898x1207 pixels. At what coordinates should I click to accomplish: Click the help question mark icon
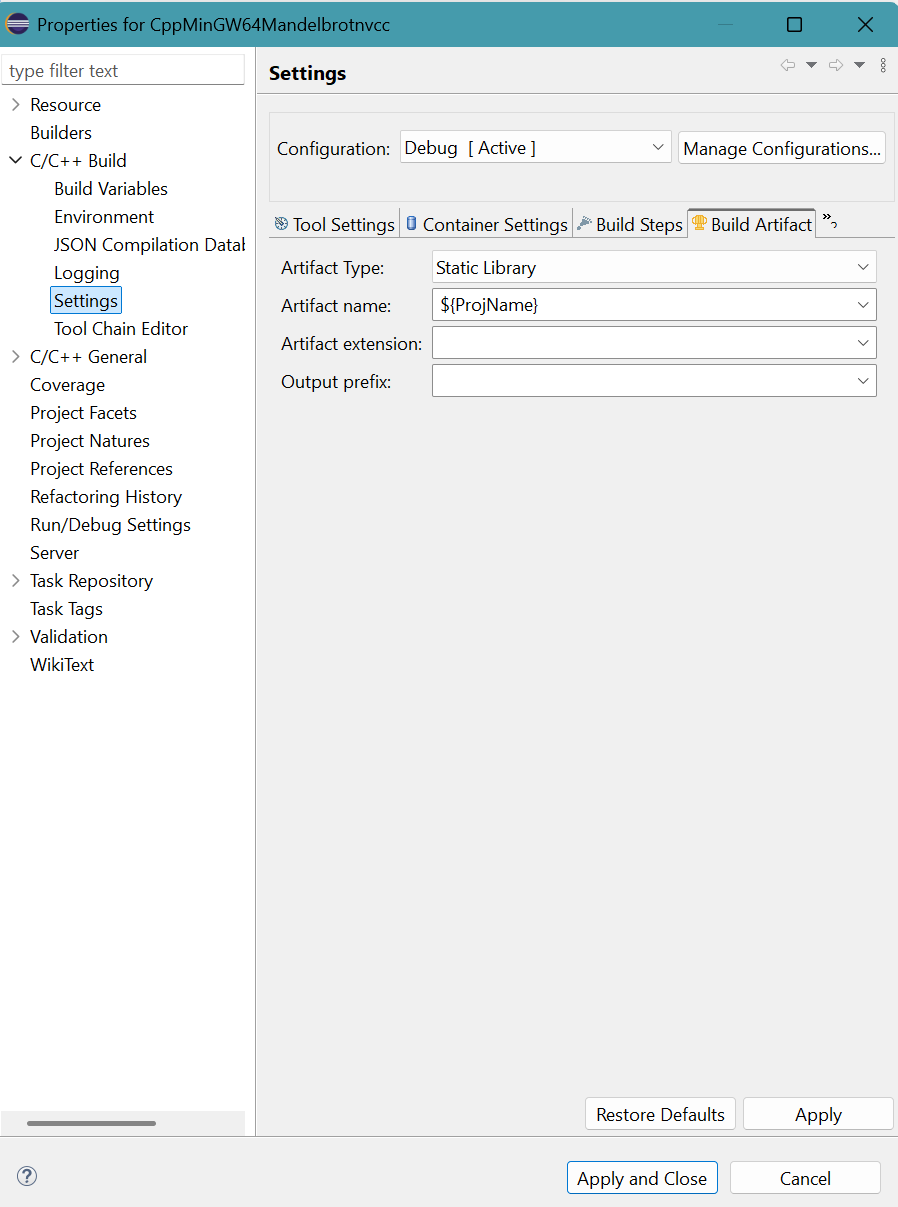coord(27,1176)
